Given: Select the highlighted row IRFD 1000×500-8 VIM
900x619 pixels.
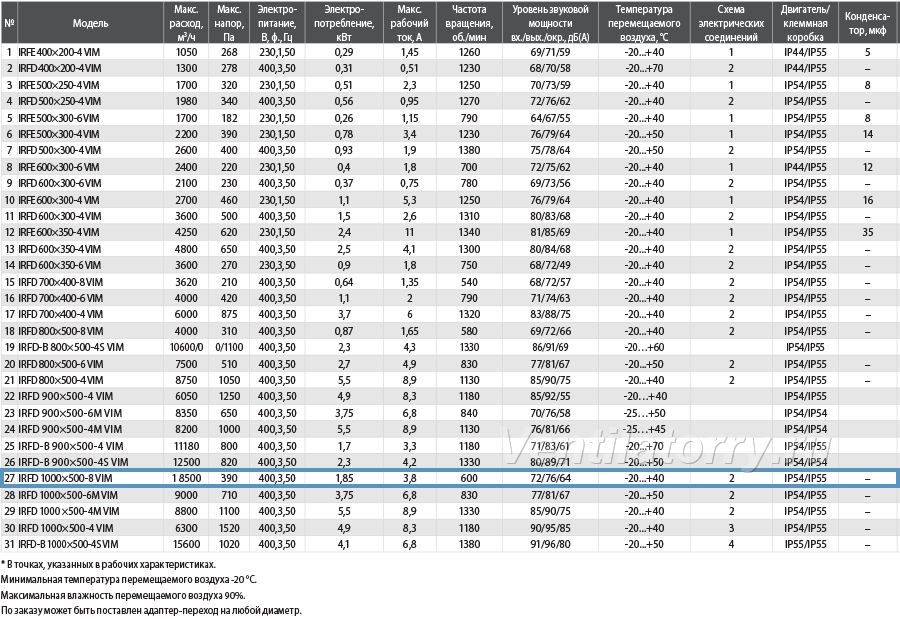Looking at the screenshot, I should coord(449,478).
